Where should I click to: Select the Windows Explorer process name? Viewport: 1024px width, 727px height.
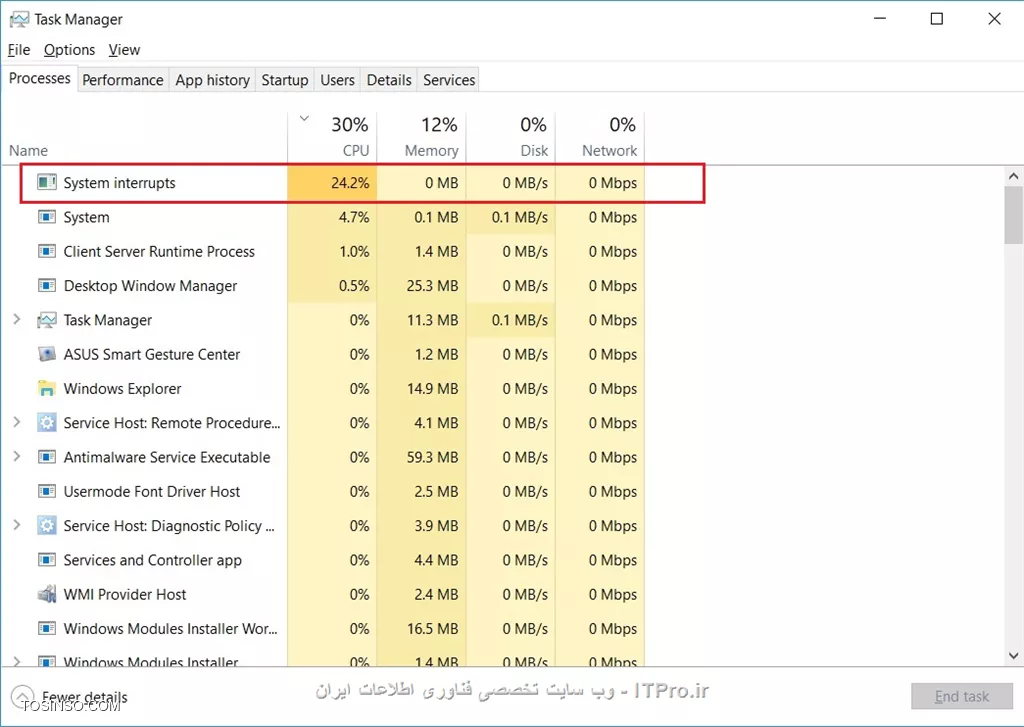tap(122, 389)
